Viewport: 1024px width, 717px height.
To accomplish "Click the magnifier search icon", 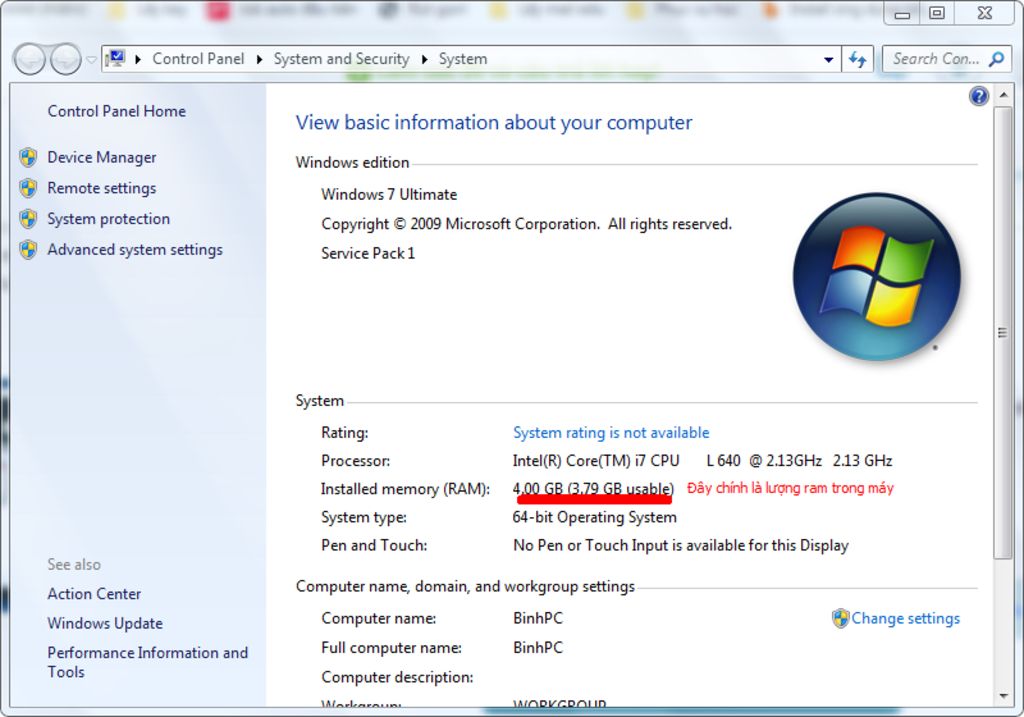I will pos(996,59).
